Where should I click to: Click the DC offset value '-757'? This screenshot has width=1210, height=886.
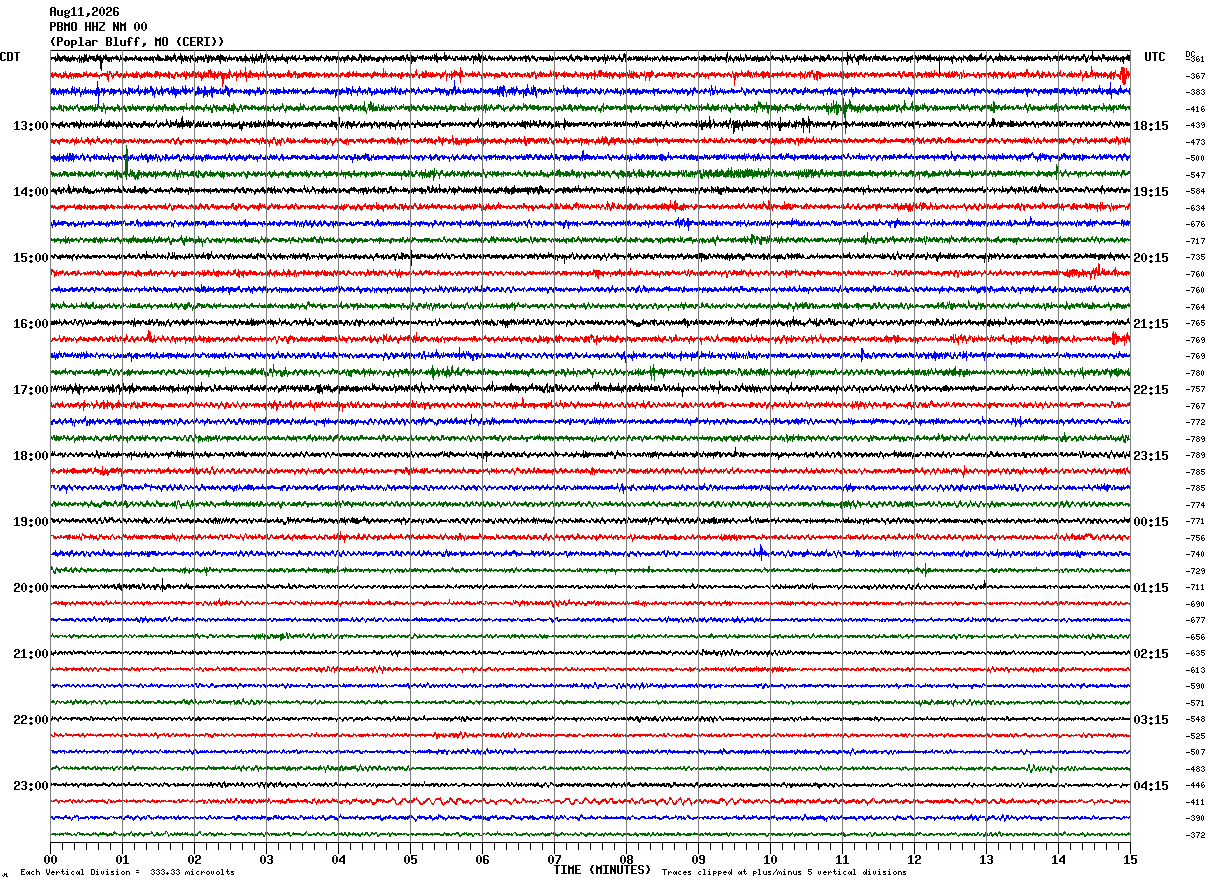click(x=1195, y=389)
